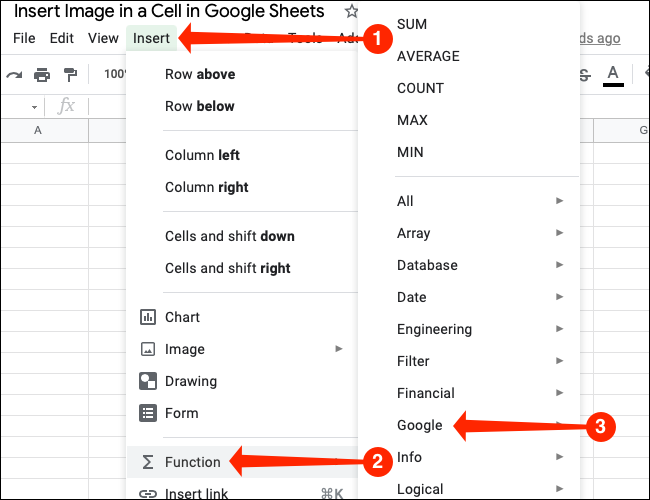The height and width of the screenshot is (500, 650).
Task: Expand the Engineering functions submenu
Action: 559,329
